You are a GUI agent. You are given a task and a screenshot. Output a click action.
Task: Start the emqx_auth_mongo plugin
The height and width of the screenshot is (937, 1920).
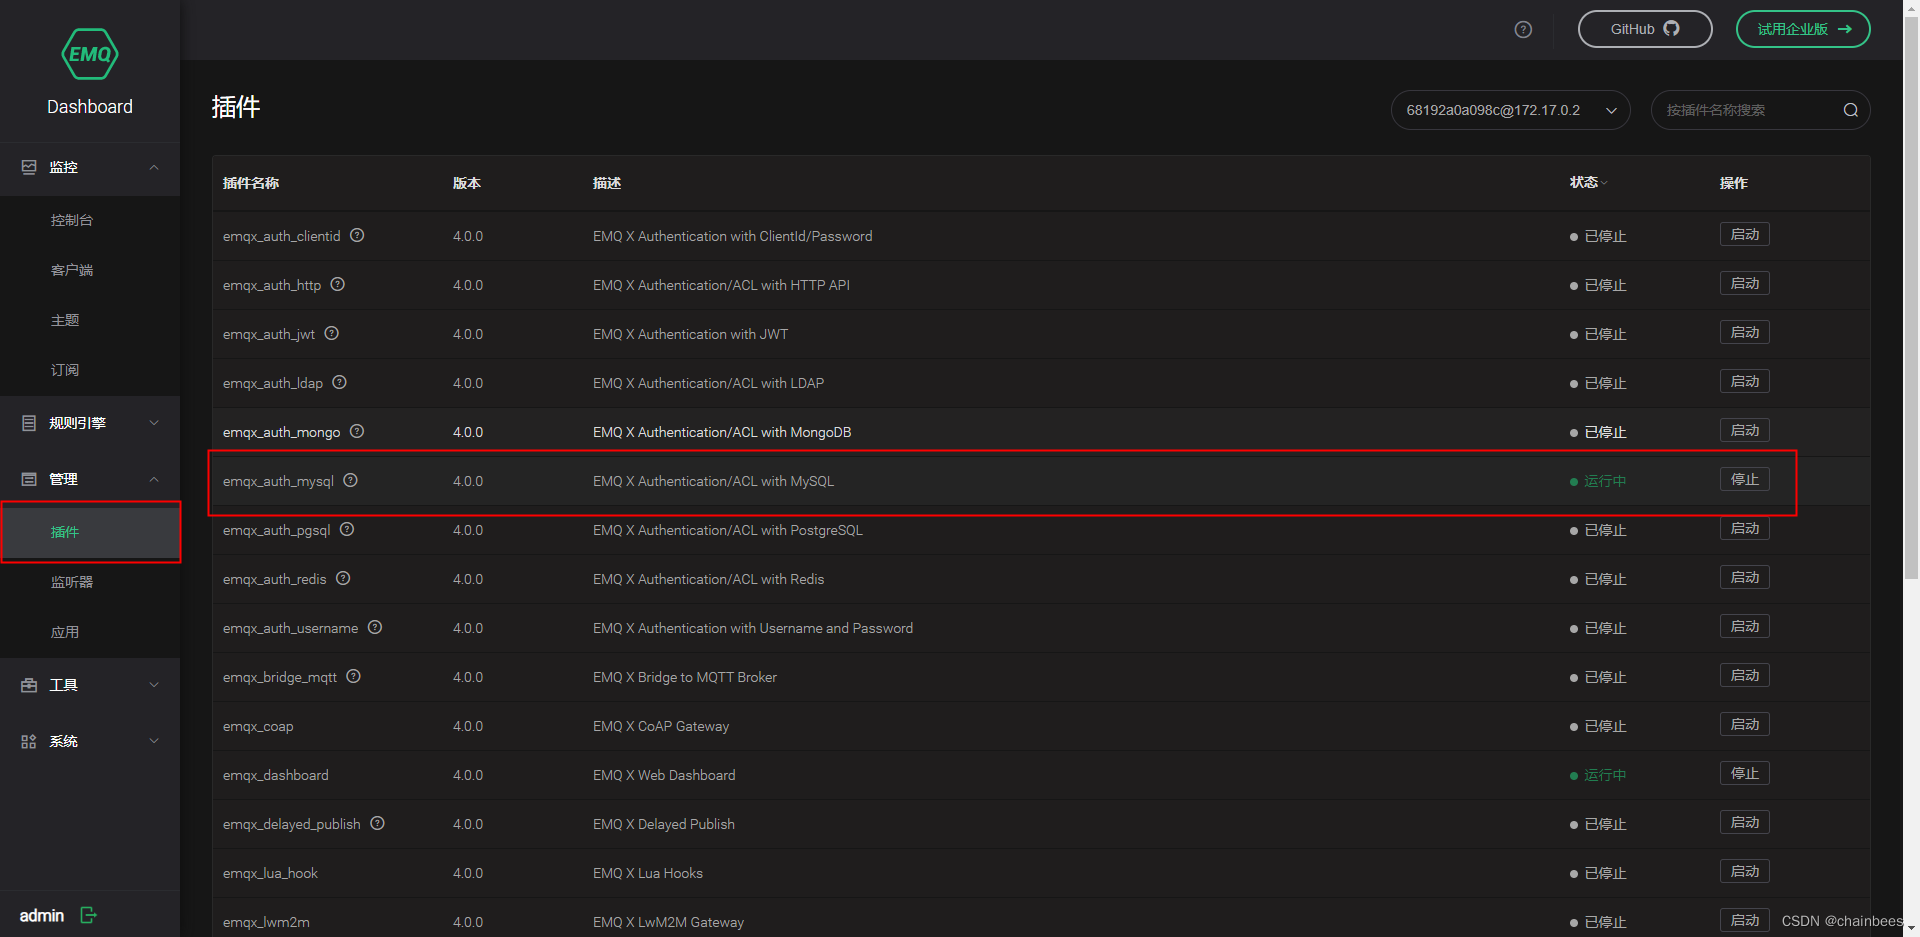(1745, 430)
